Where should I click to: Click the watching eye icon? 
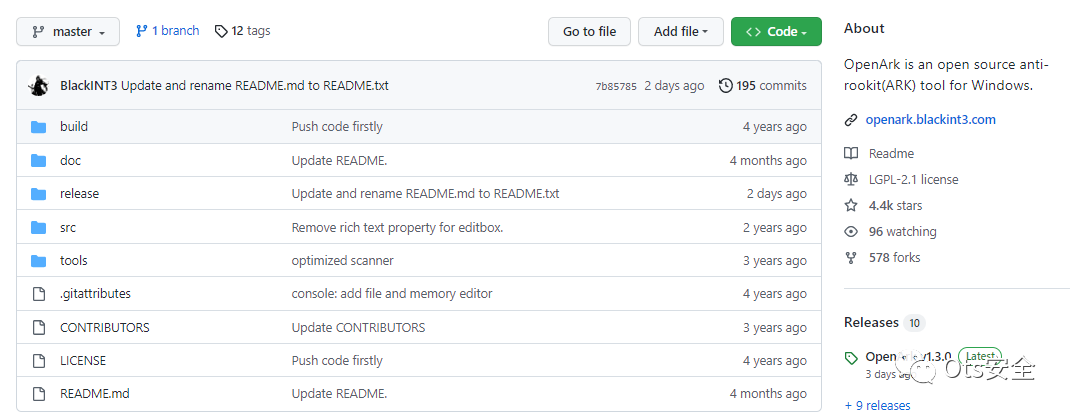tap(850, 231)
